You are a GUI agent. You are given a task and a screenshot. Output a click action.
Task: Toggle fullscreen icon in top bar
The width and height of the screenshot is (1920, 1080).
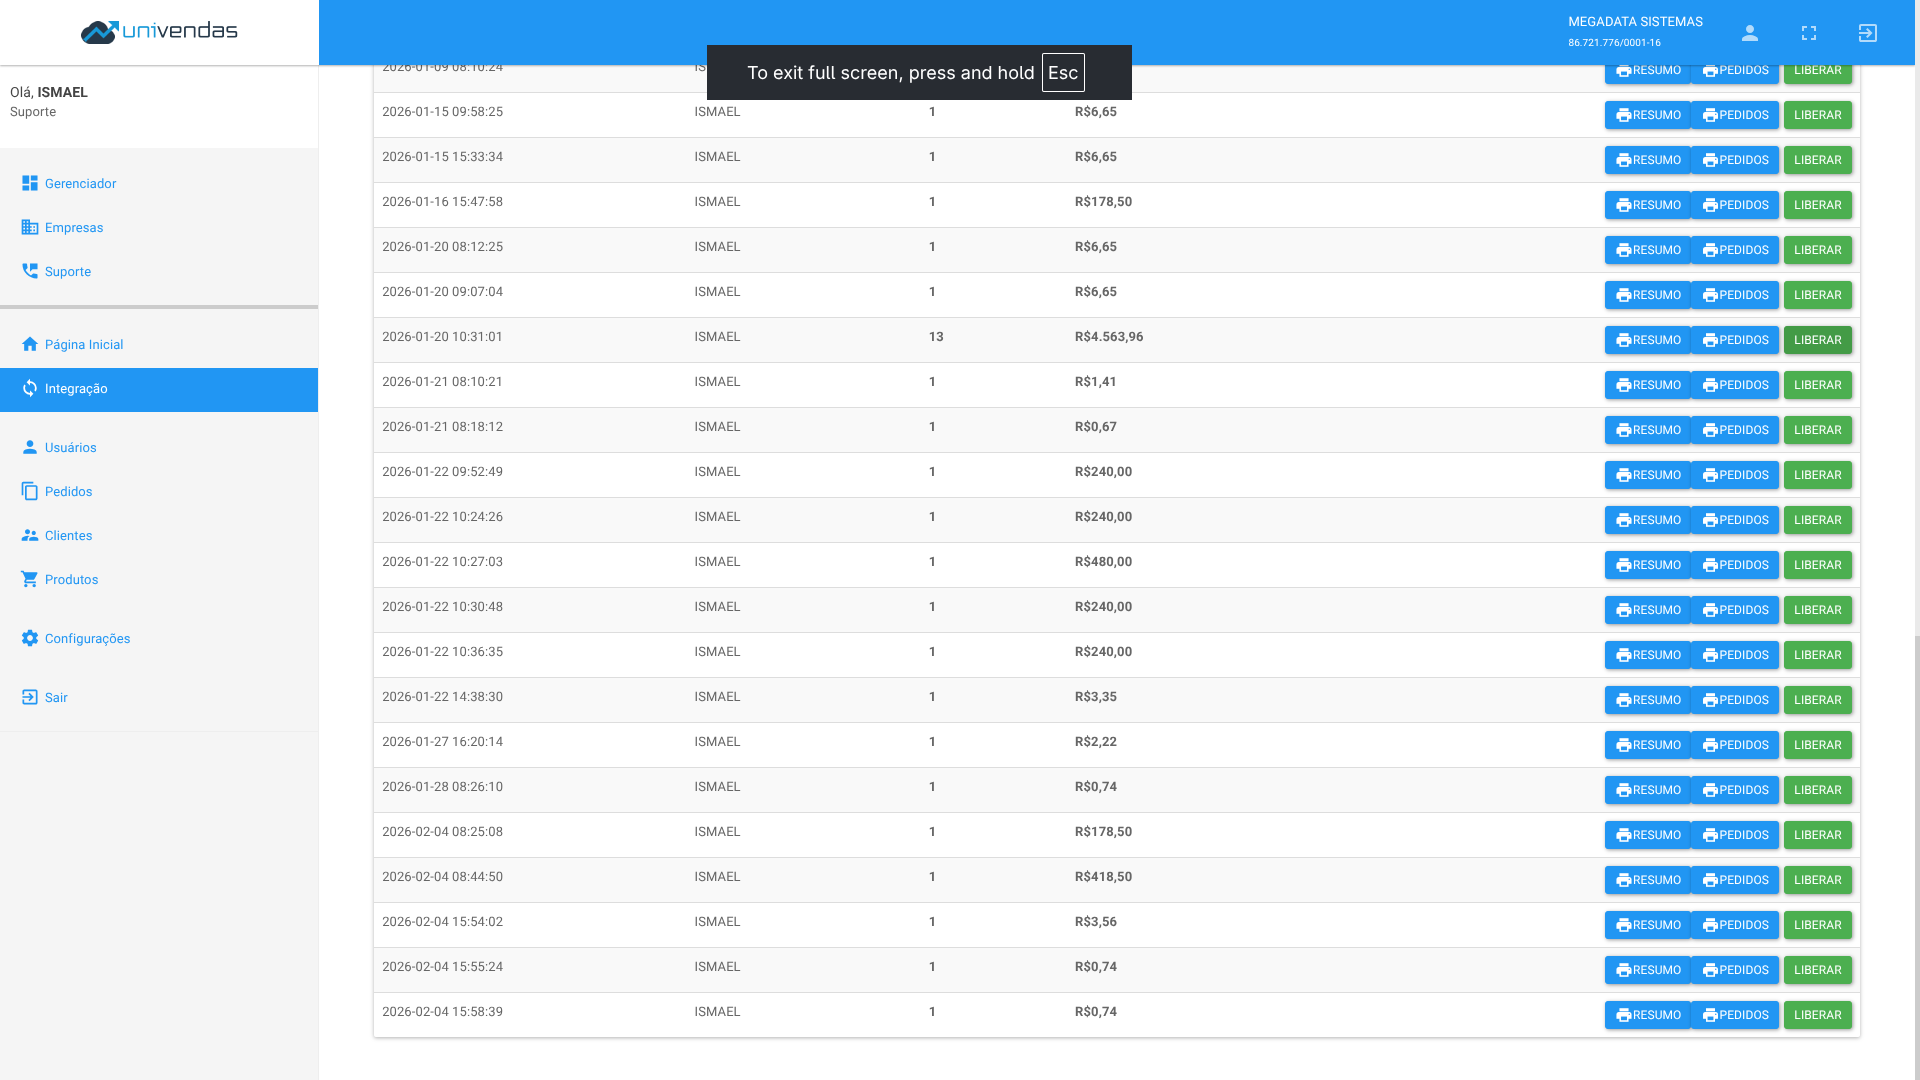[x=1808, y=33]
